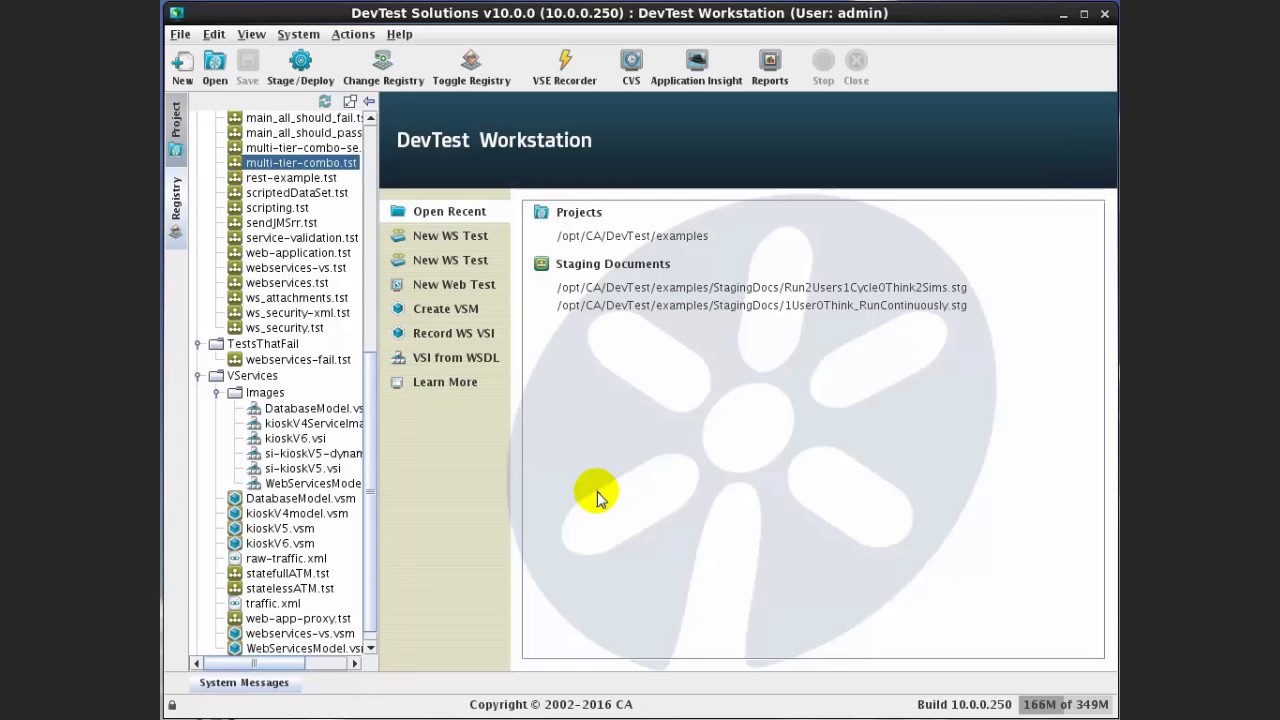Image resolution: width=1280 pixels, height=720 pixels.
Task: Open the Help menu
Action: (x=399, y=34)
